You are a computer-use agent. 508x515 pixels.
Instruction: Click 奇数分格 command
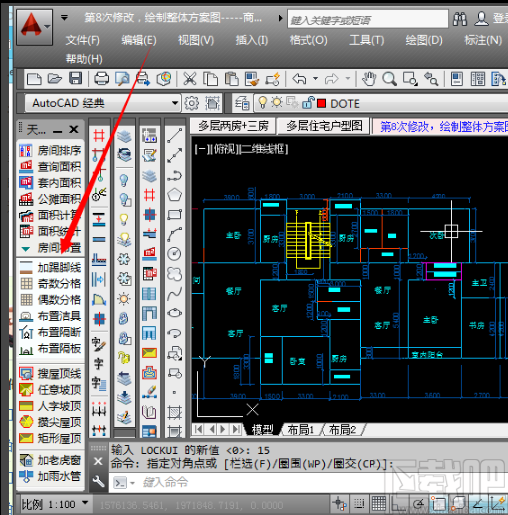coord(50,283)
